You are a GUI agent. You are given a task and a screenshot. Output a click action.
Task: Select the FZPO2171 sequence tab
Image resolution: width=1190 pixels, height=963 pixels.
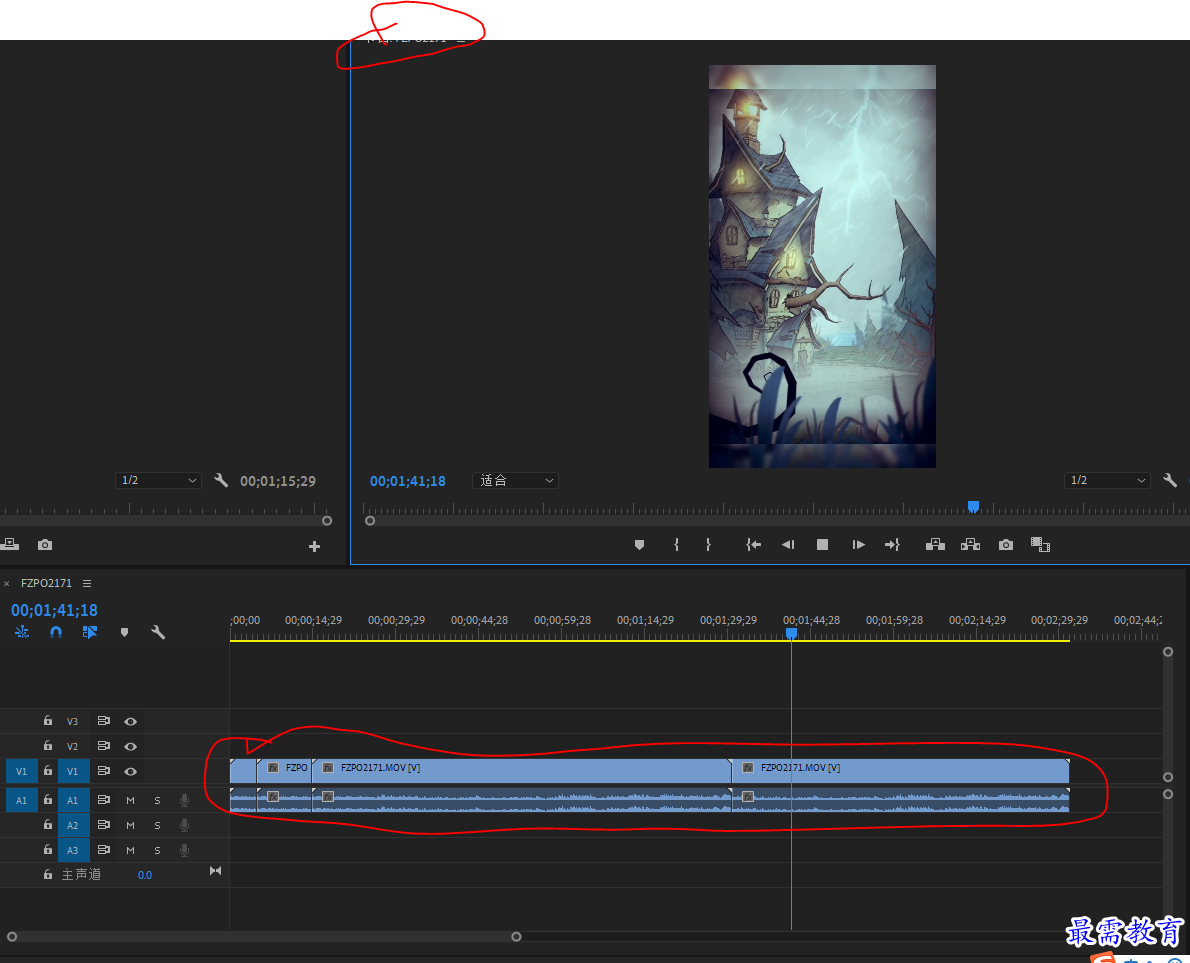[x=46, y=584]
